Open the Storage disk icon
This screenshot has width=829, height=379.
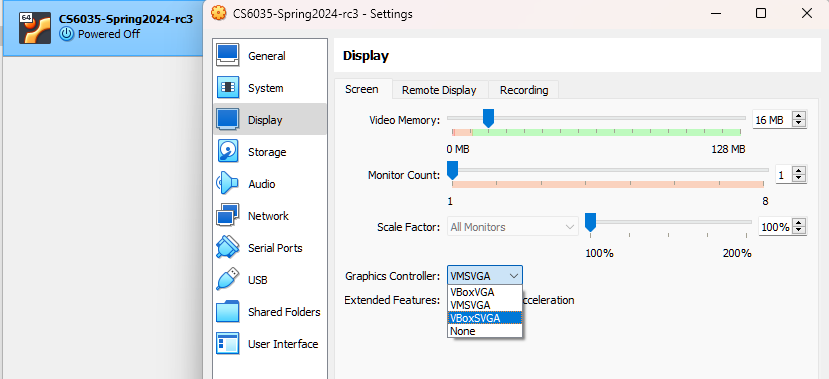point(228,152)
